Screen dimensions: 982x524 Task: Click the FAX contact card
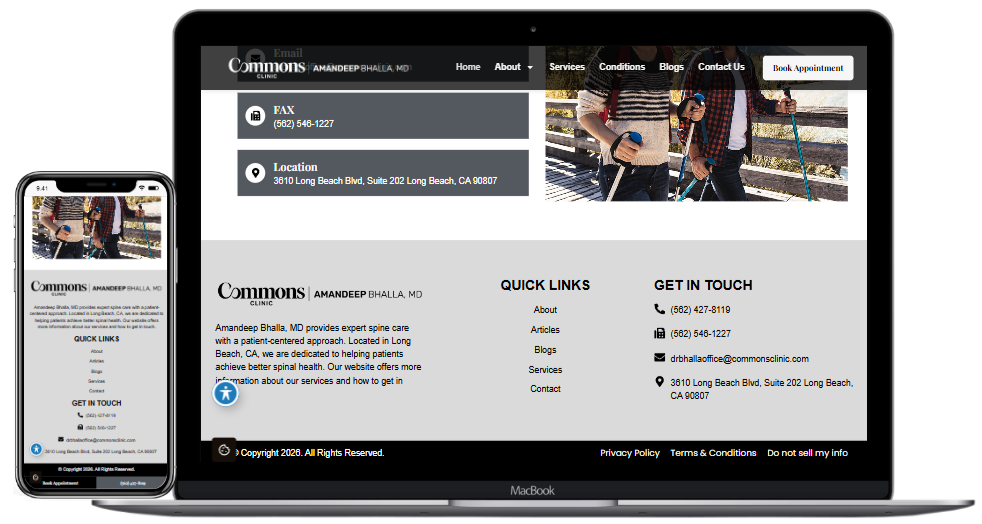pyautogui.click(x=383, y=116)
